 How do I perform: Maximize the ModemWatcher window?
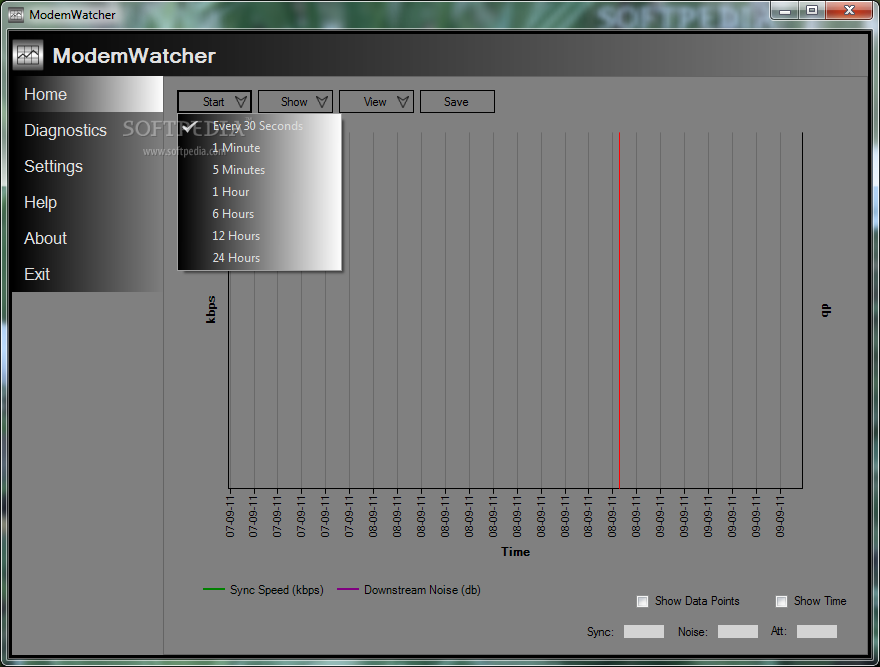812,11
